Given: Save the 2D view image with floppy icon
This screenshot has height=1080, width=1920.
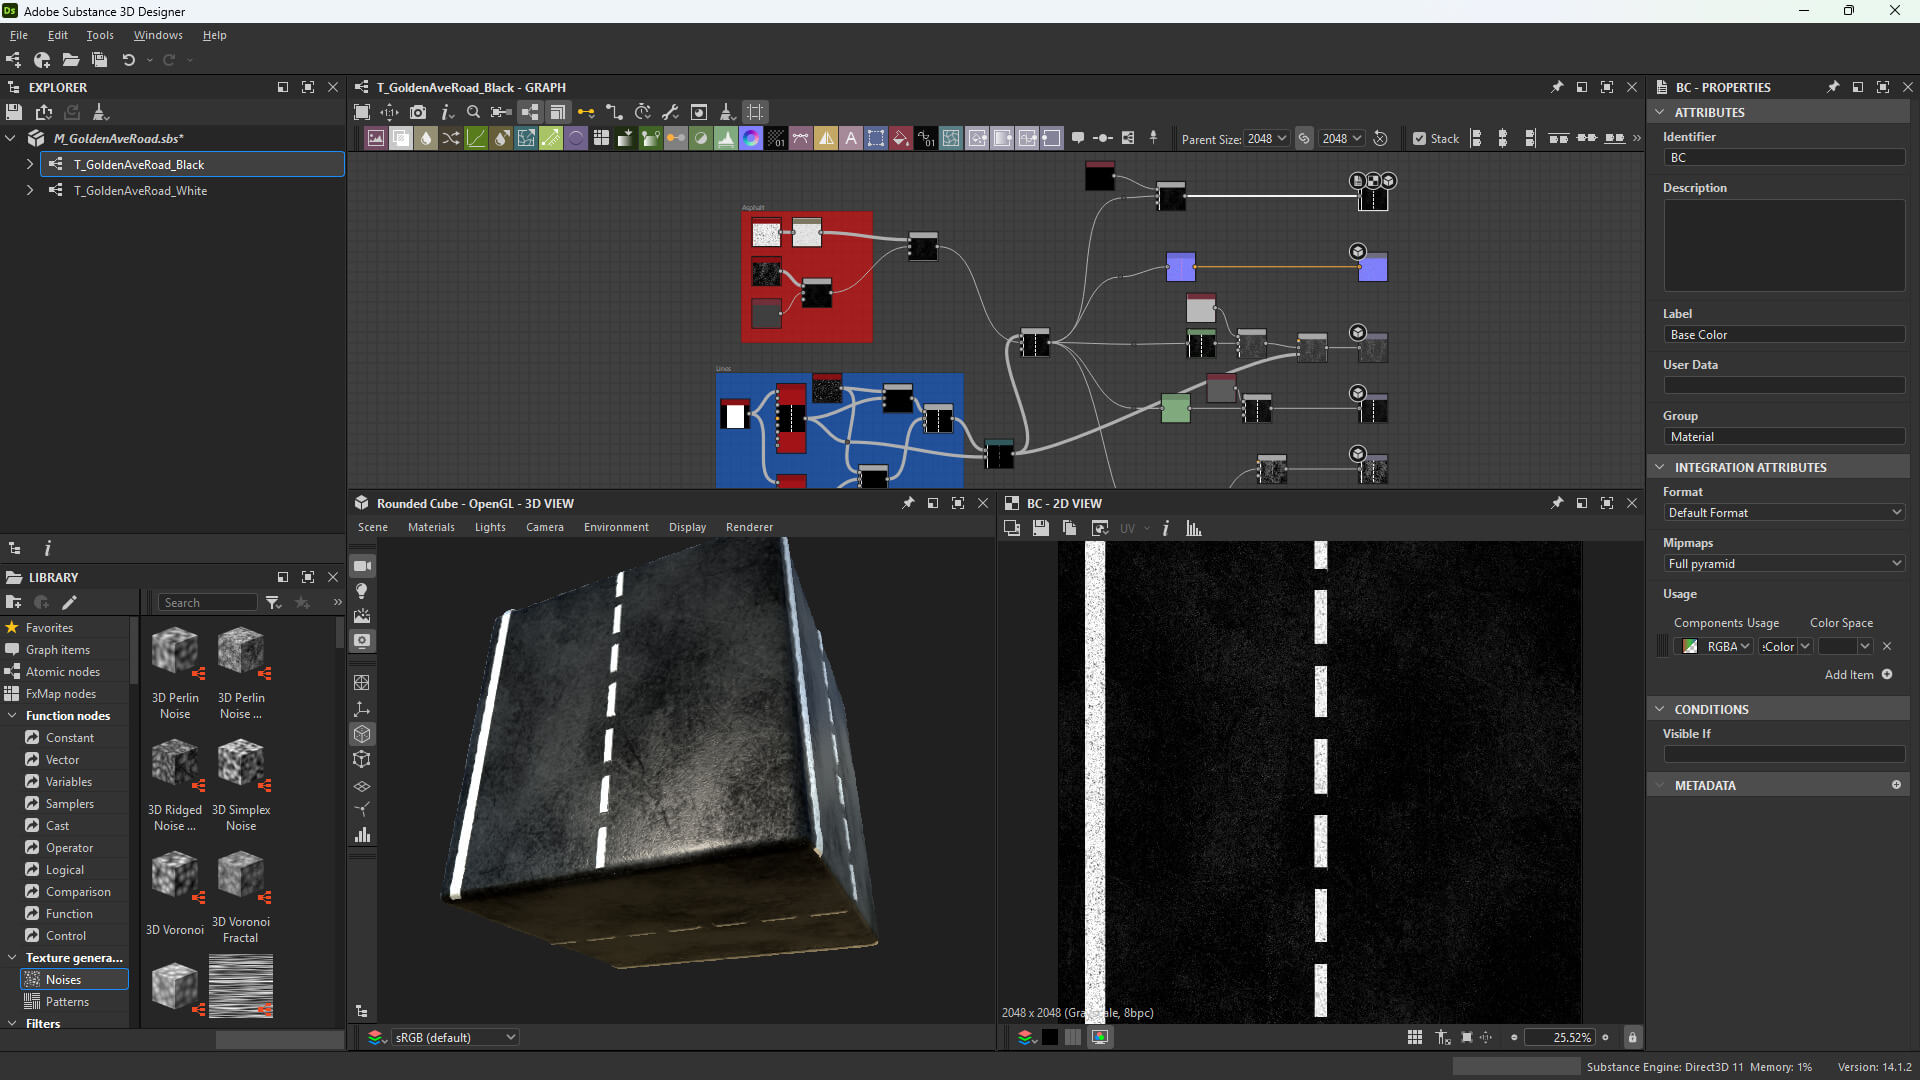Looking at the screenshot, I should pos(1041,528).
